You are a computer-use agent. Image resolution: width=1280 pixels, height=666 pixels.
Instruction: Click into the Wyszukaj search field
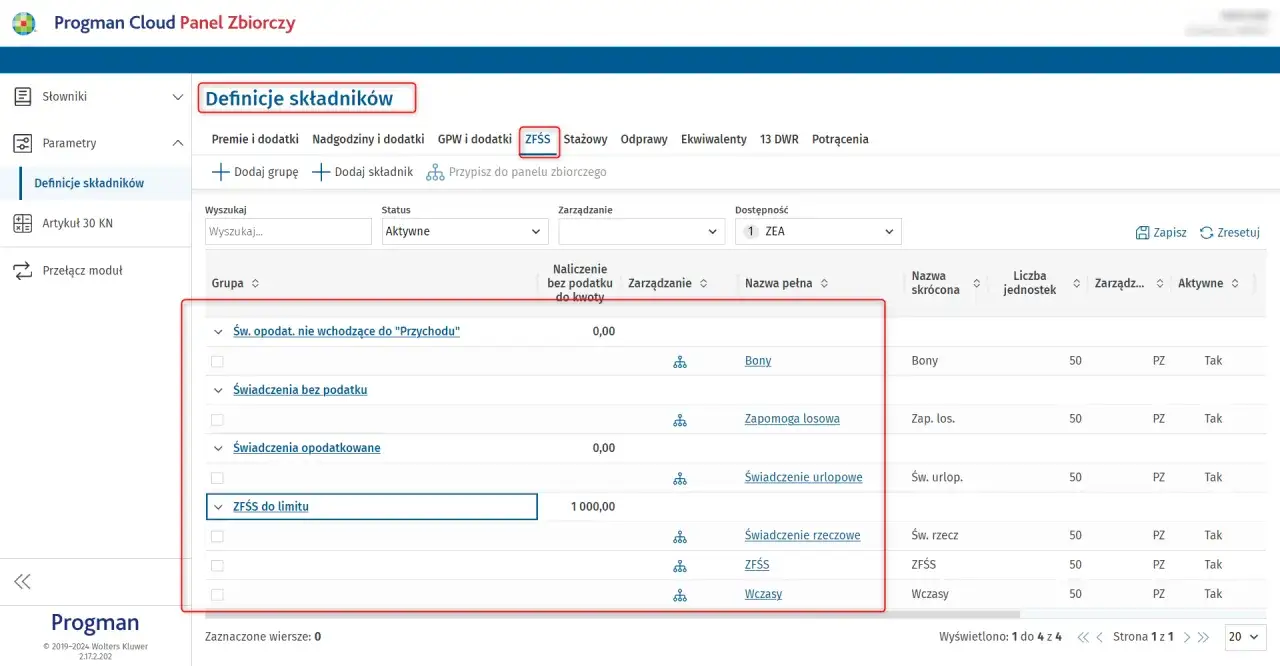288,232
